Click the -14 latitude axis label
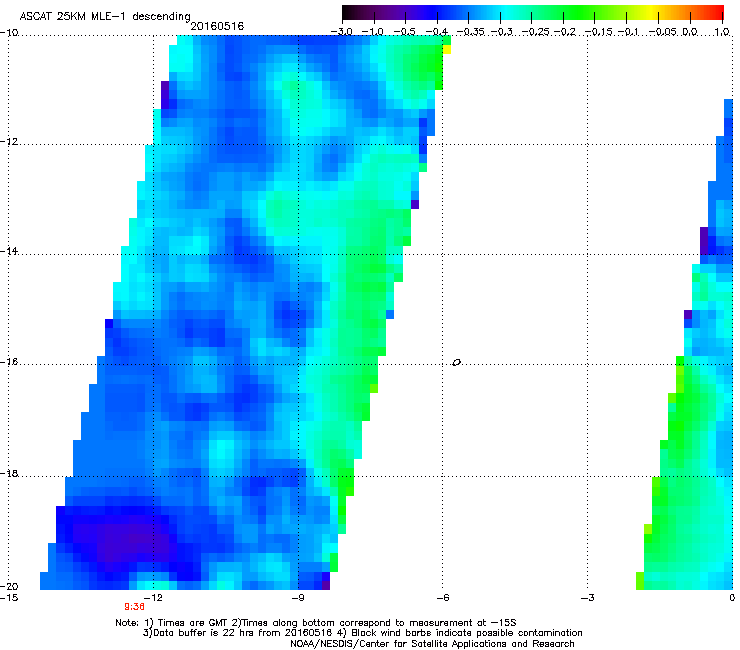Image resolution: width=740 pixels, height=650 pixels. [x=9, y=251]
